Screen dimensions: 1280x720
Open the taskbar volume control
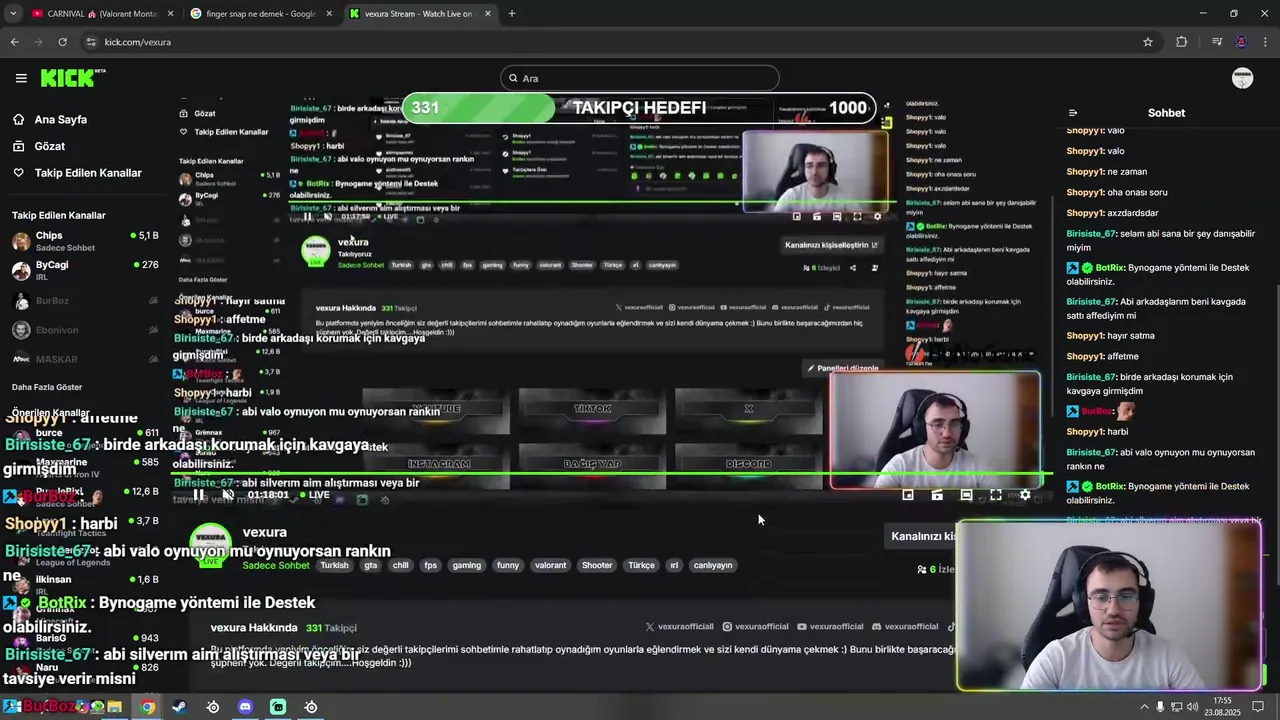(1193, 707)
